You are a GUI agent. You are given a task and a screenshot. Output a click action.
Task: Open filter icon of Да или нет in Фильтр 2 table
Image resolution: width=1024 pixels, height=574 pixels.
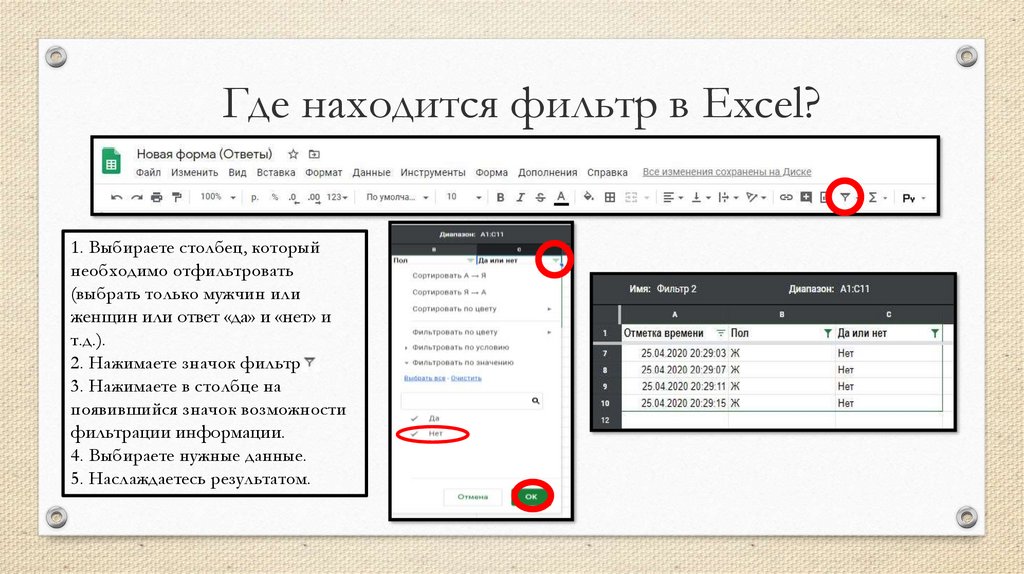pyautogui.click(x=935, y=333)
